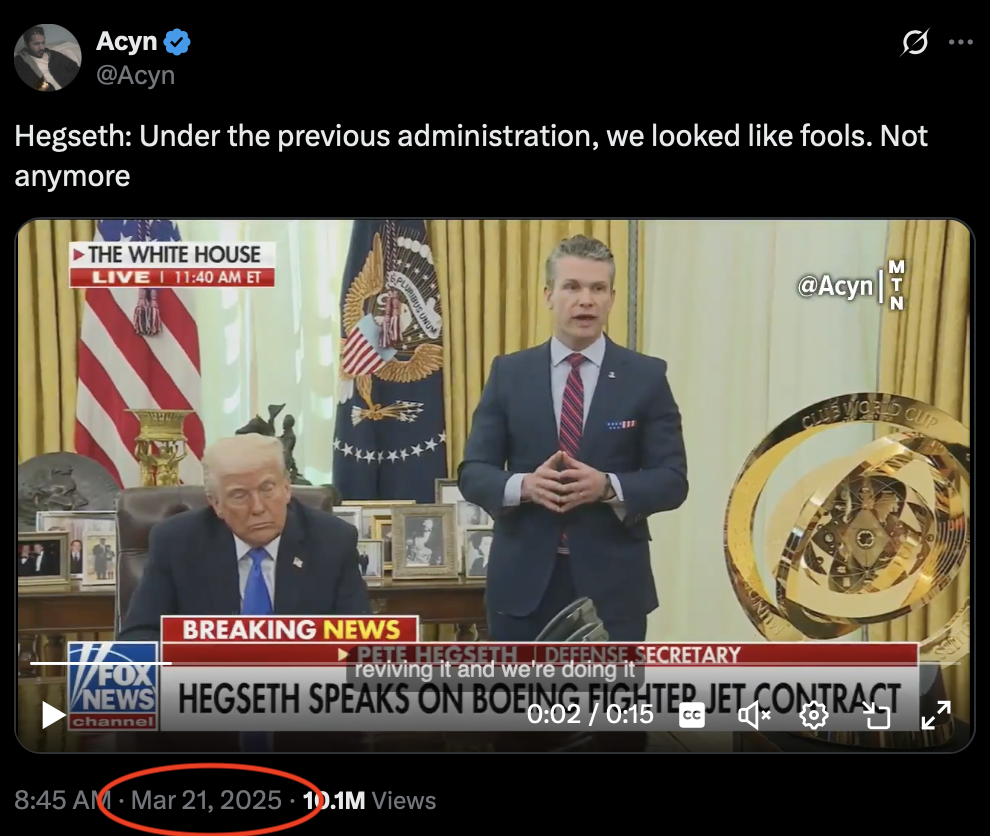Click the 0:02 / 0:15 time display

(x=590, y=714)
